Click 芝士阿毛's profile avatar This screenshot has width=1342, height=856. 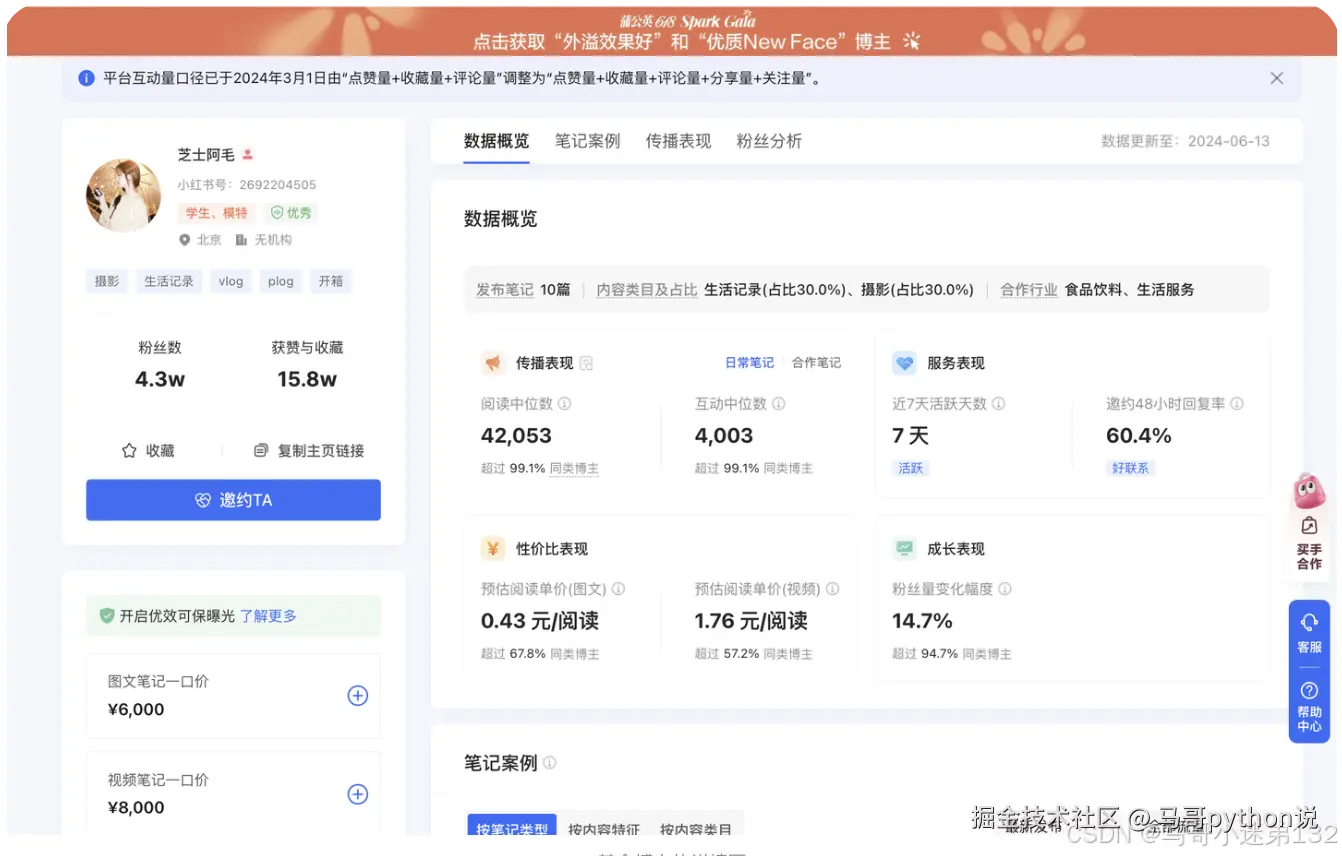tap(123, 195)
